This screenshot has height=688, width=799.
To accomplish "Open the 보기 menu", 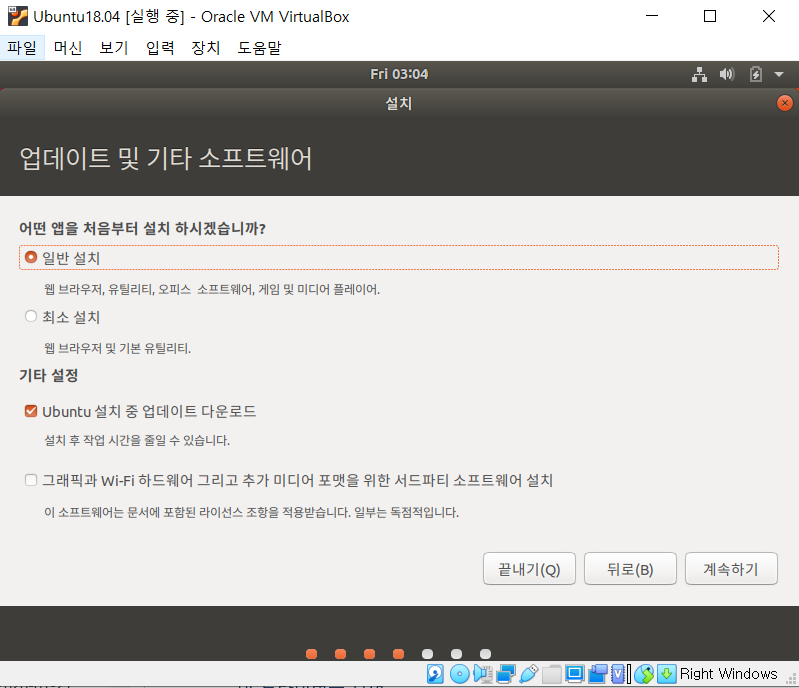I will click(x=114, y=47).
